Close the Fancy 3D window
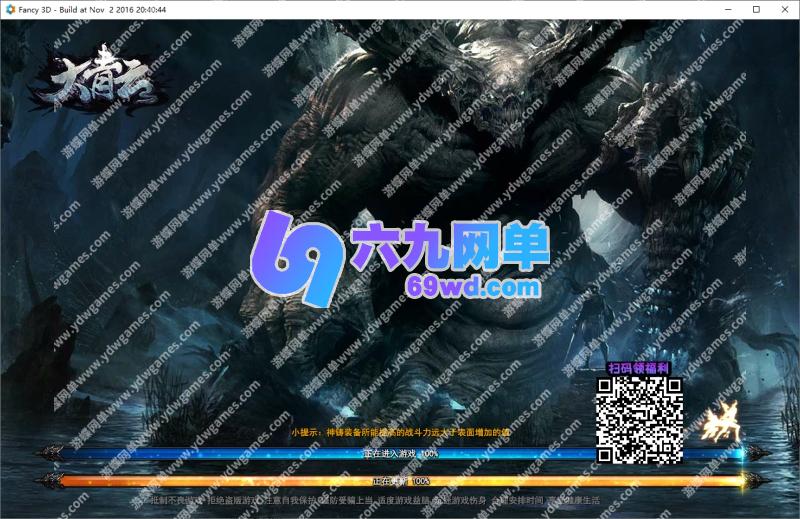 point(785,10)
